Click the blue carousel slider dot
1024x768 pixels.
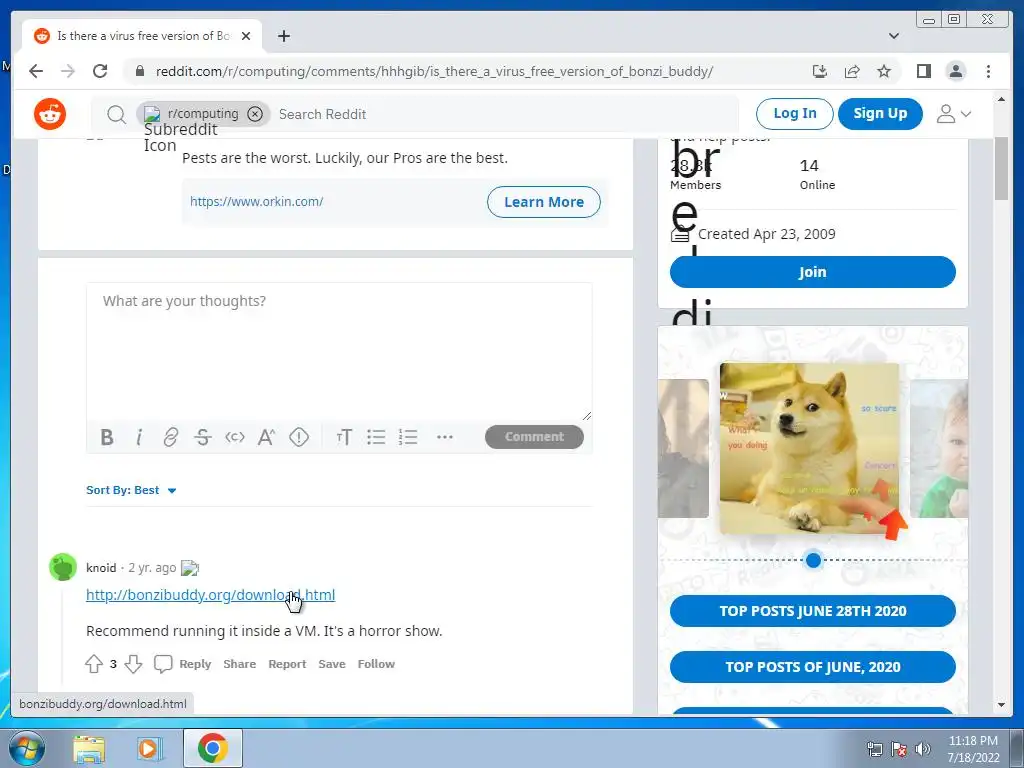tap(813, 560)
